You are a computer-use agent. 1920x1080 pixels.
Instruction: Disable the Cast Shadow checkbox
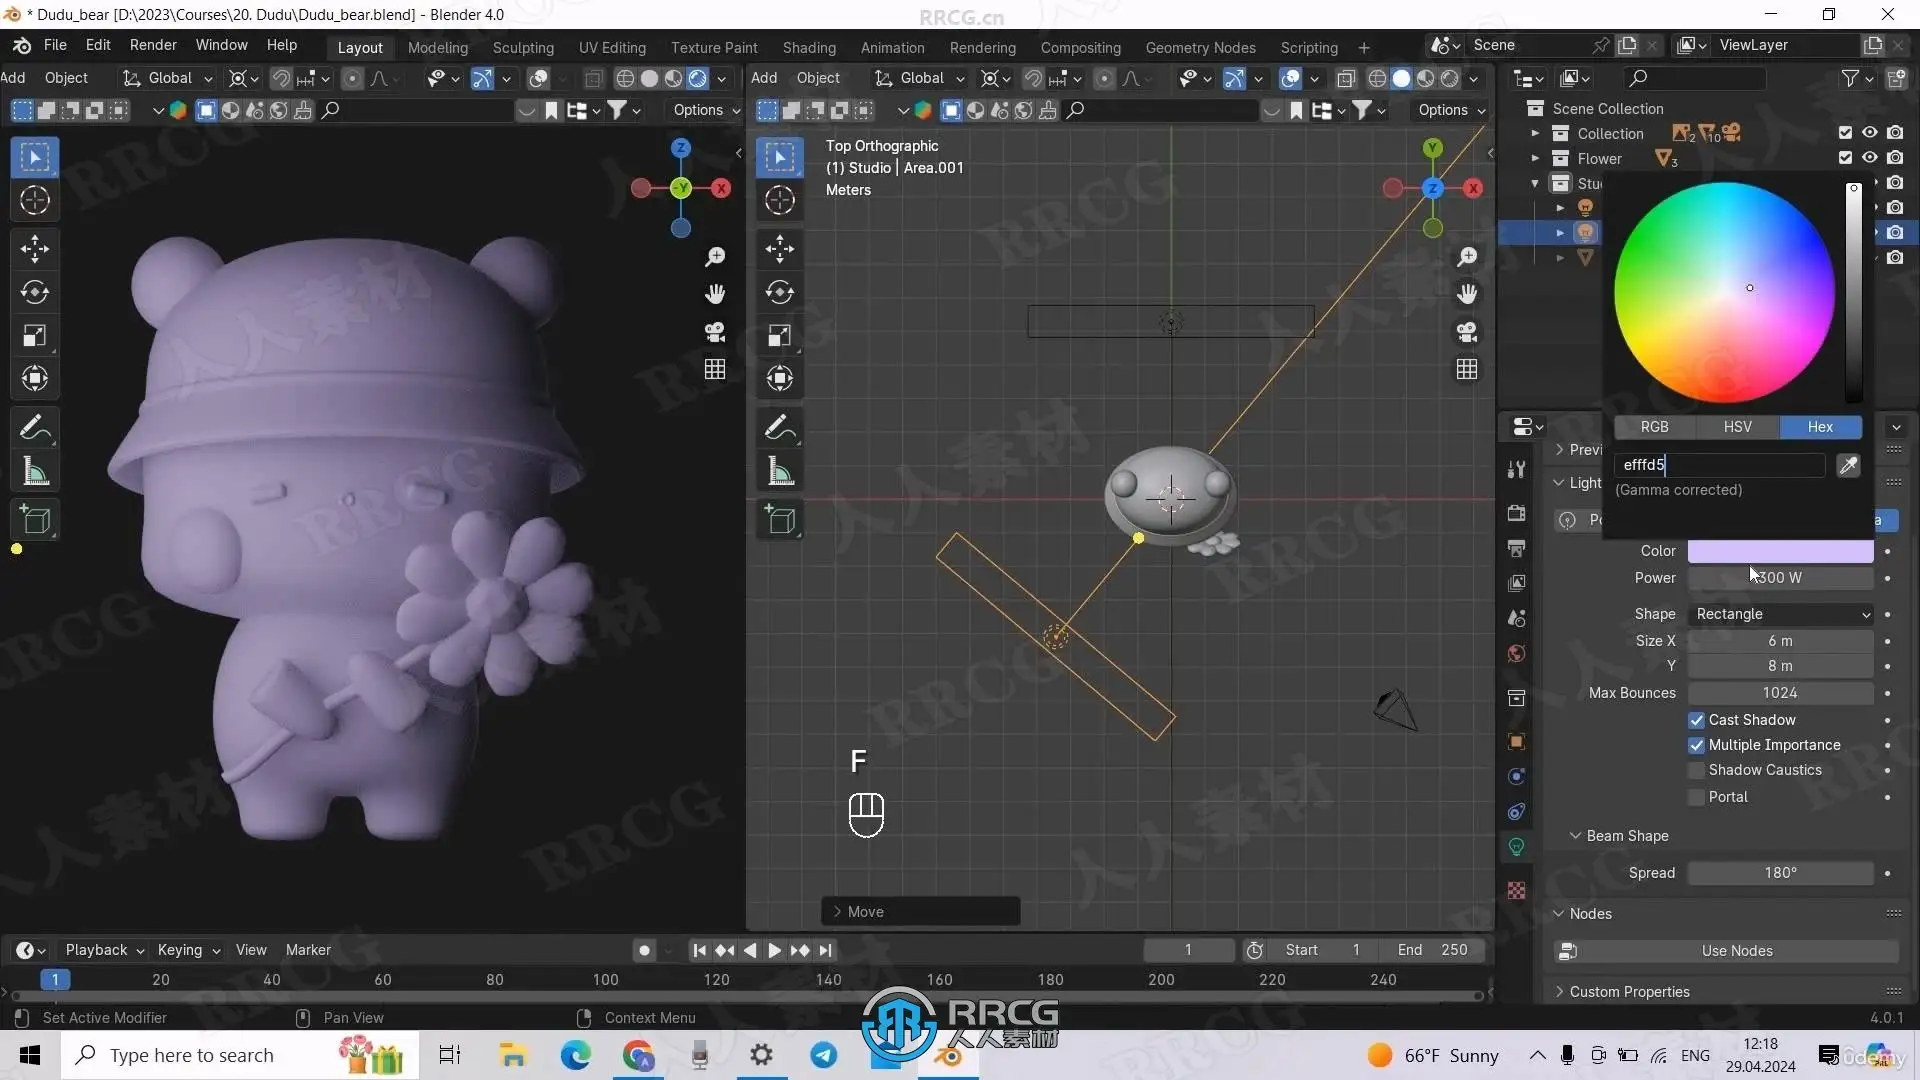click(1696, 720)
